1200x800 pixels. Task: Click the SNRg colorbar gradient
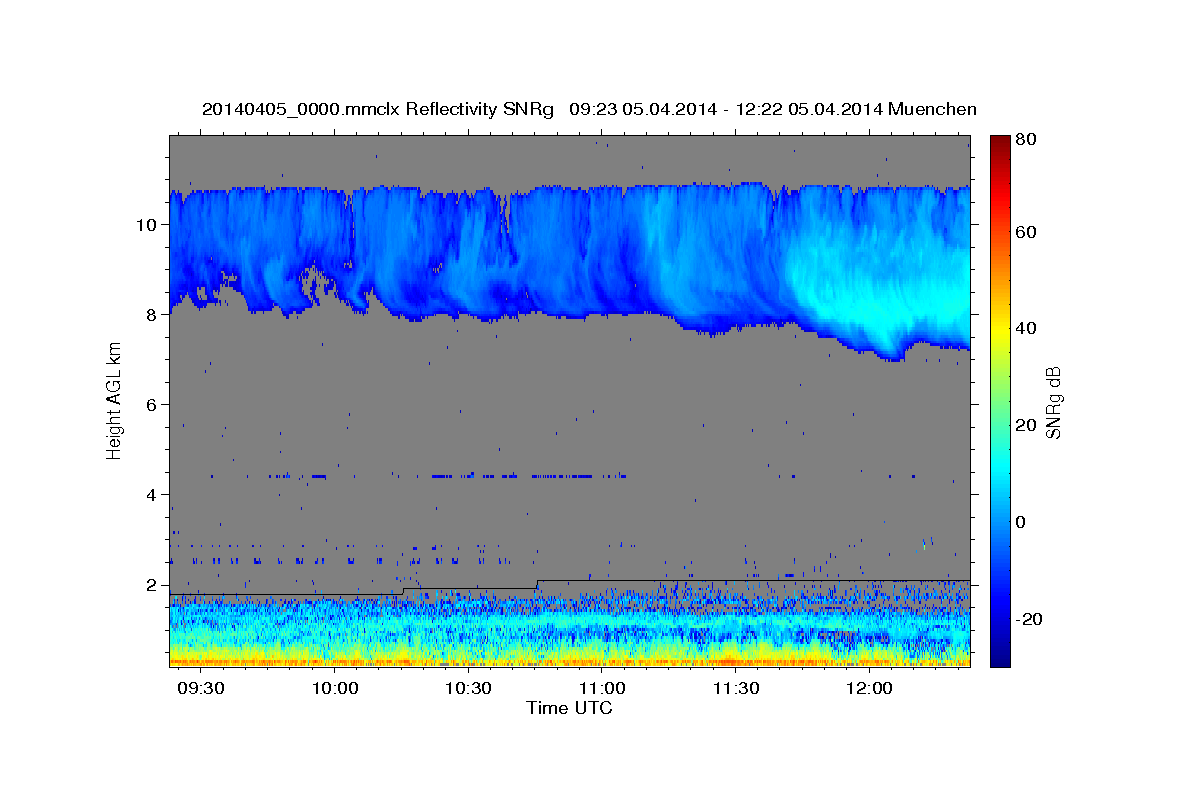1000,401
